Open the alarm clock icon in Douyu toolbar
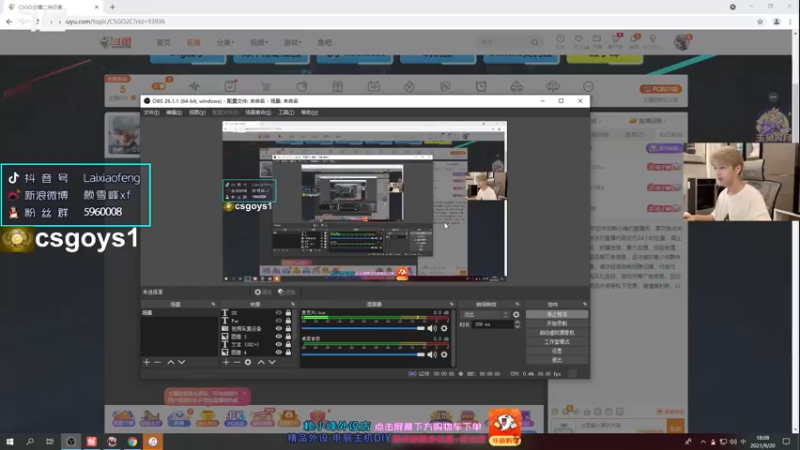Viewport: 800px width, 450px height. coord(481,87)
